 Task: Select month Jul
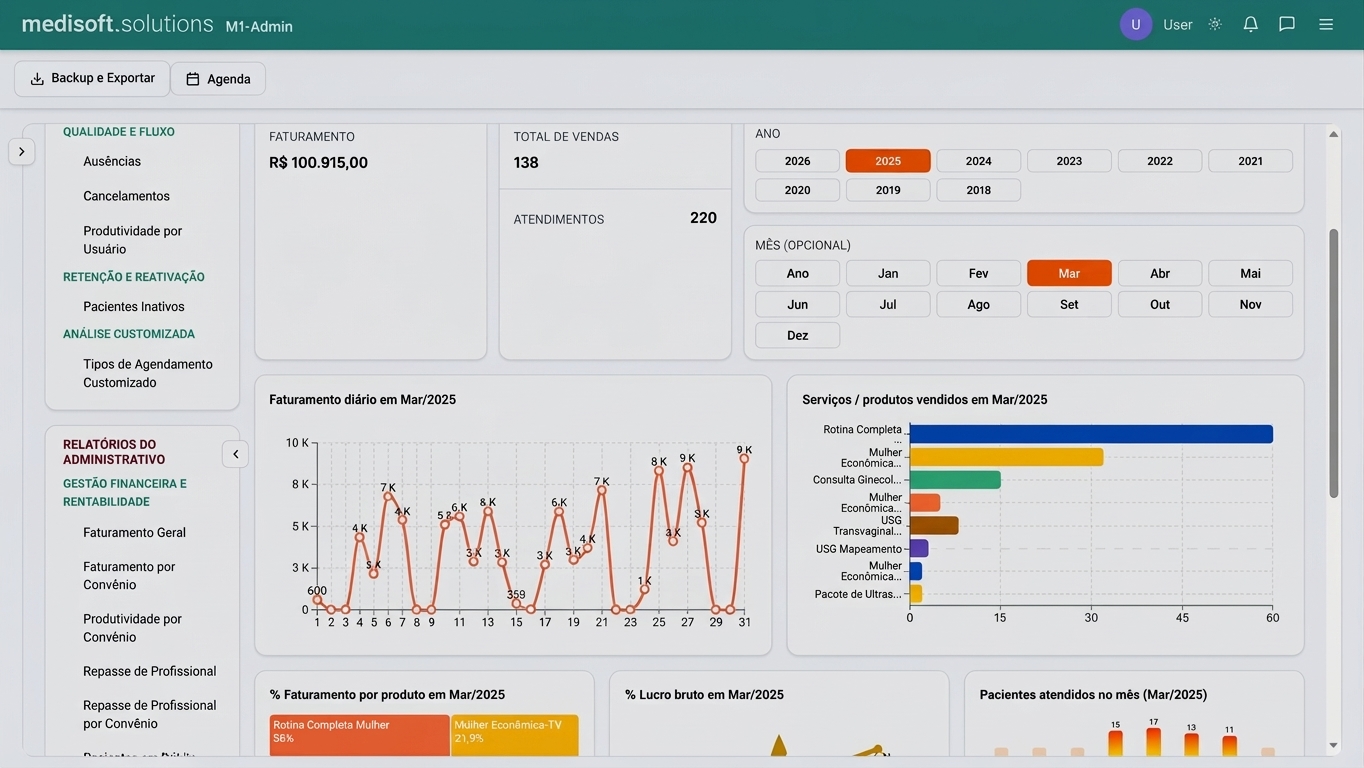[x=888, y=304]
